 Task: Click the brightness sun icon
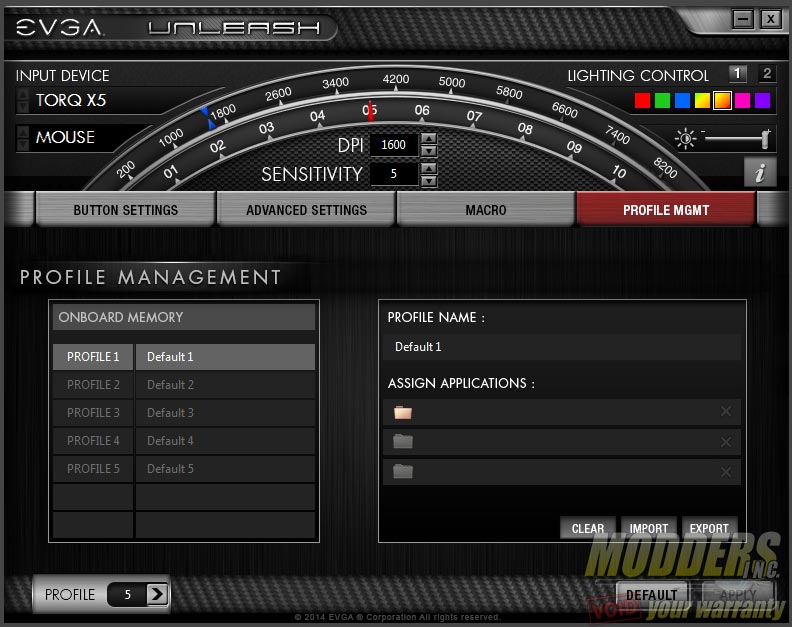tap(685, 138)
